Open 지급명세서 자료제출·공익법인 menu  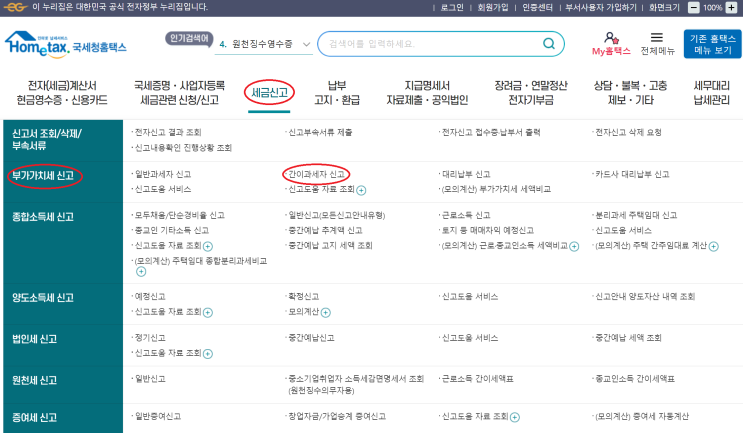coord(427,93)
